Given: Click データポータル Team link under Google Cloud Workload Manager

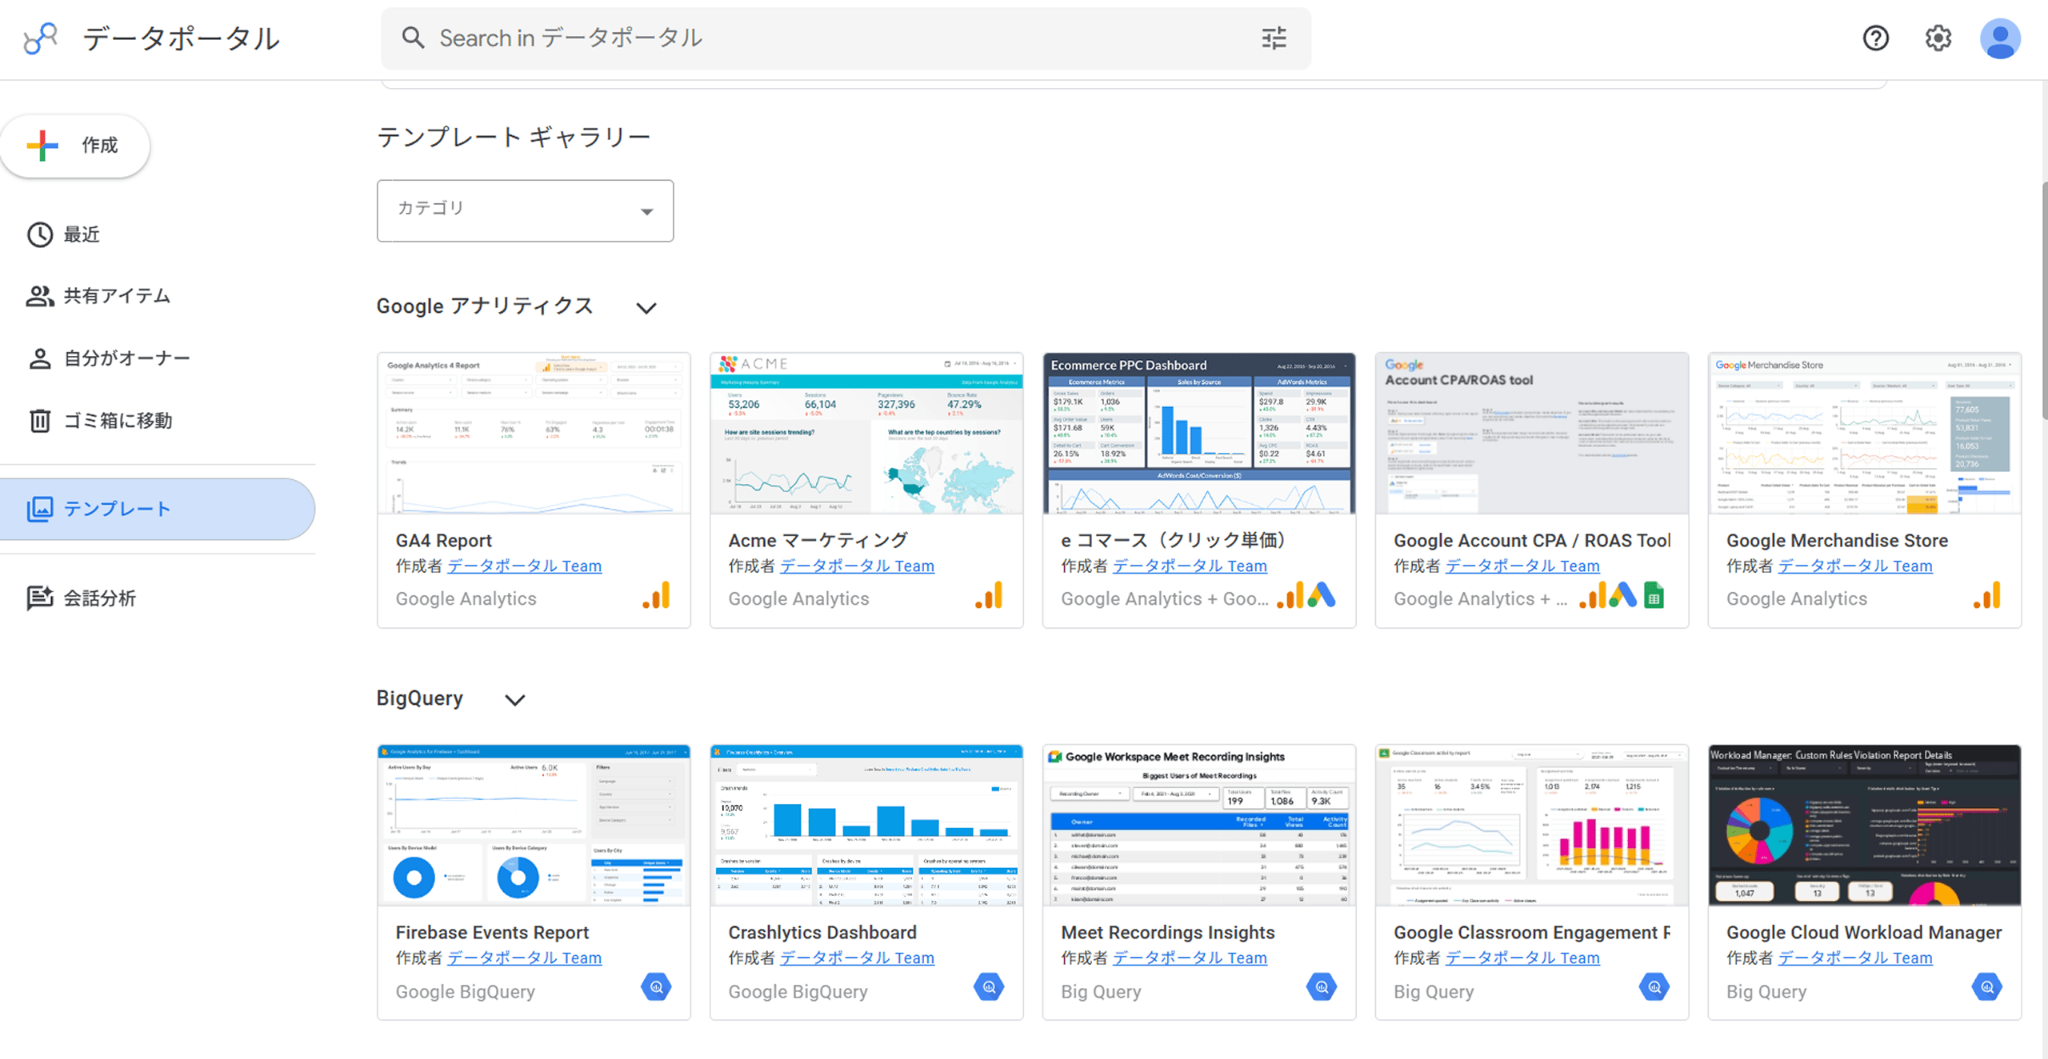Looking at the screenshot, I should [x=1855, y=958].
